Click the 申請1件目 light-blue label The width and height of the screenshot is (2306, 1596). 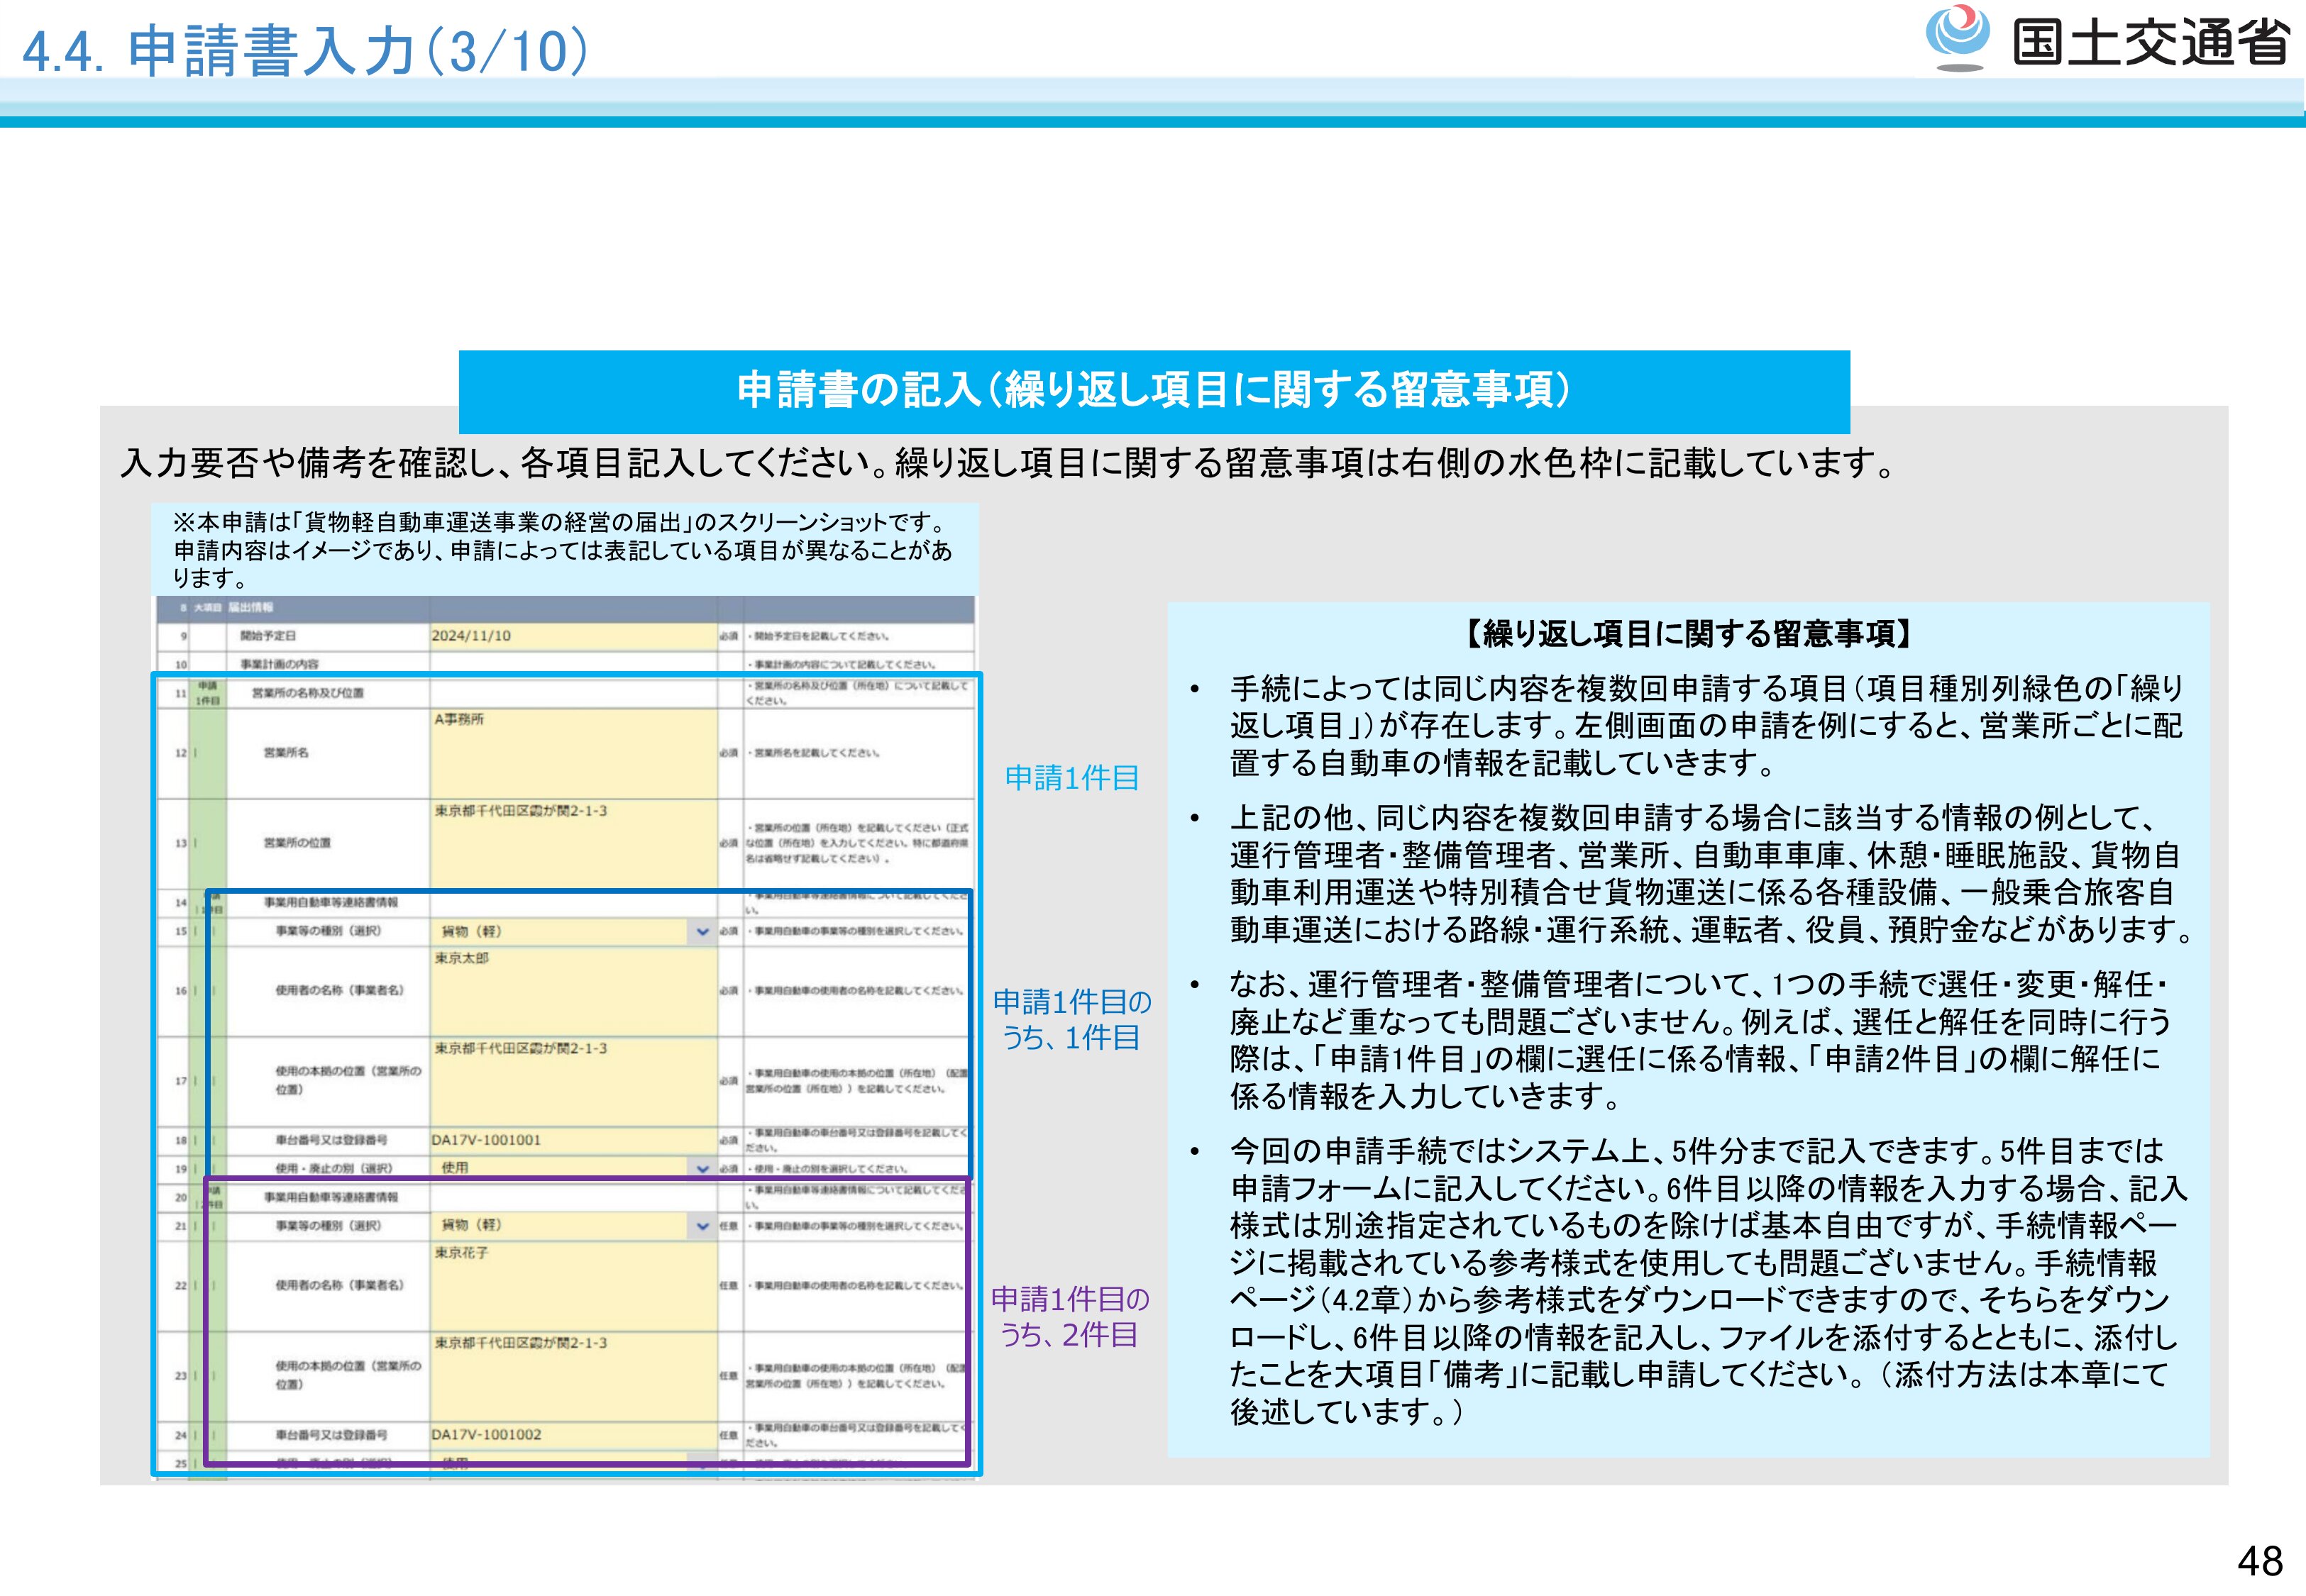[1071, 778]
